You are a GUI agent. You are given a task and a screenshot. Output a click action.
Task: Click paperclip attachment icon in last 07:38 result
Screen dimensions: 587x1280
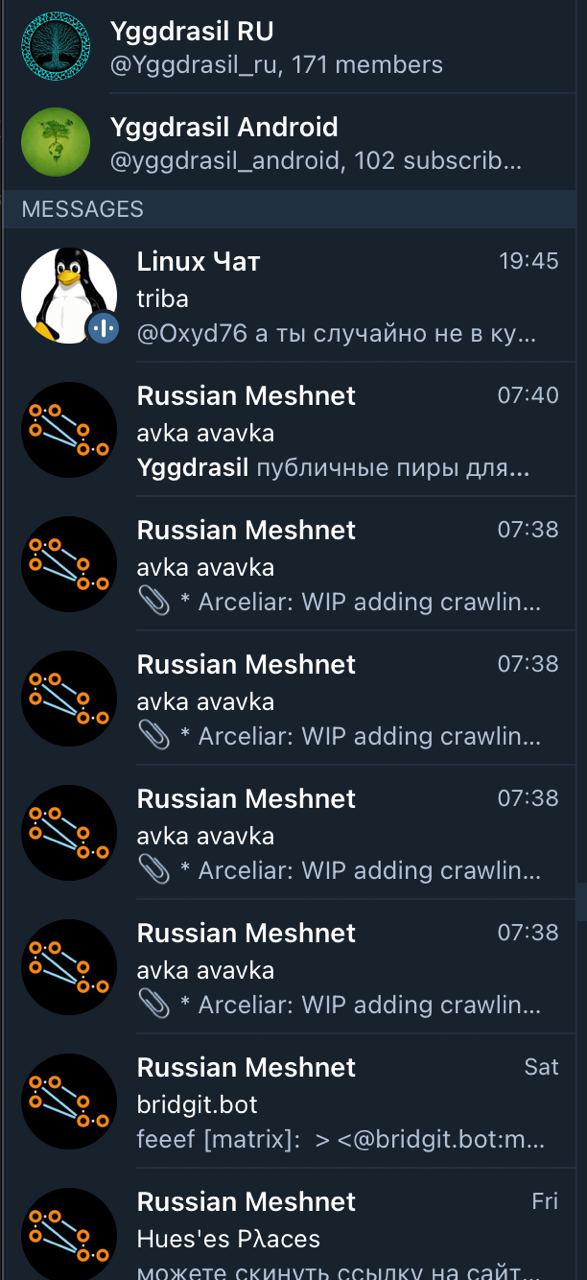(153, 1005)
